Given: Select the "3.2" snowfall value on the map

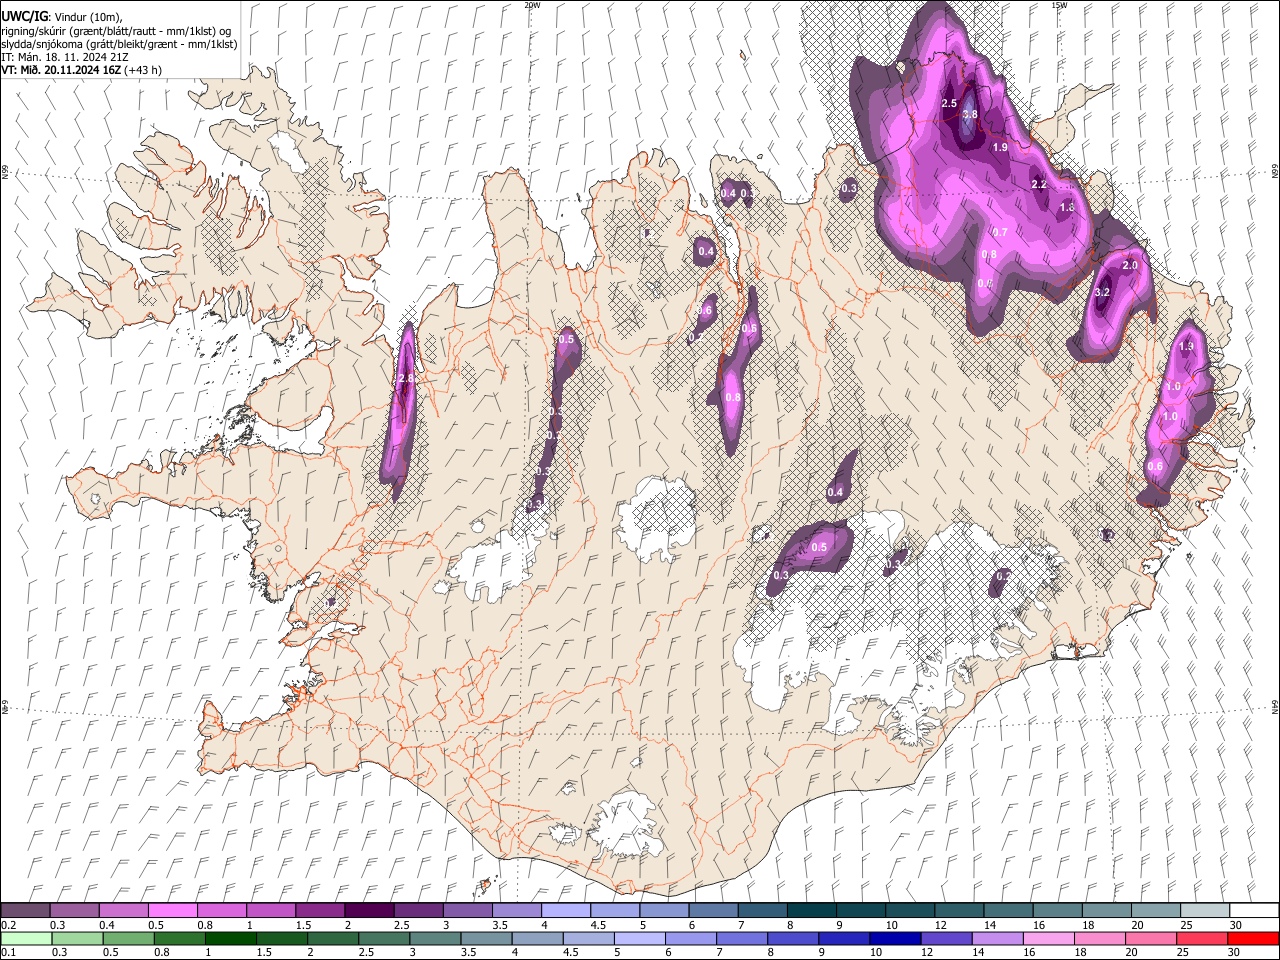Looking at the screenshot, I should tap(1102, 292).
